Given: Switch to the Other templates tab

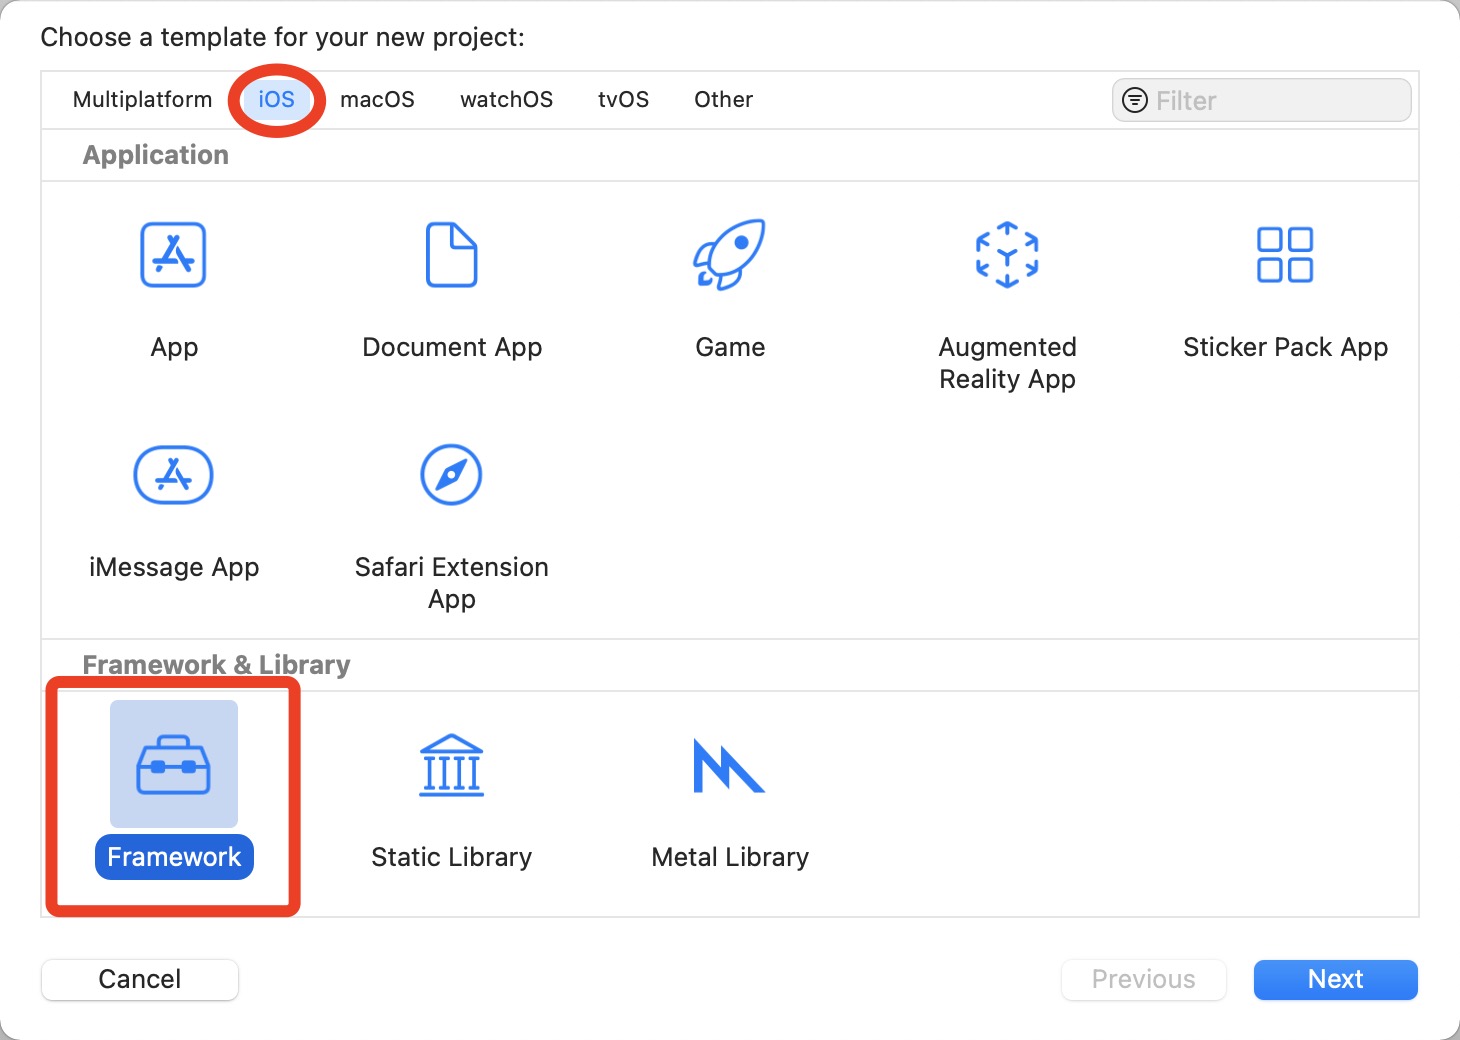Looking at the screenshot, I should 723,99.
